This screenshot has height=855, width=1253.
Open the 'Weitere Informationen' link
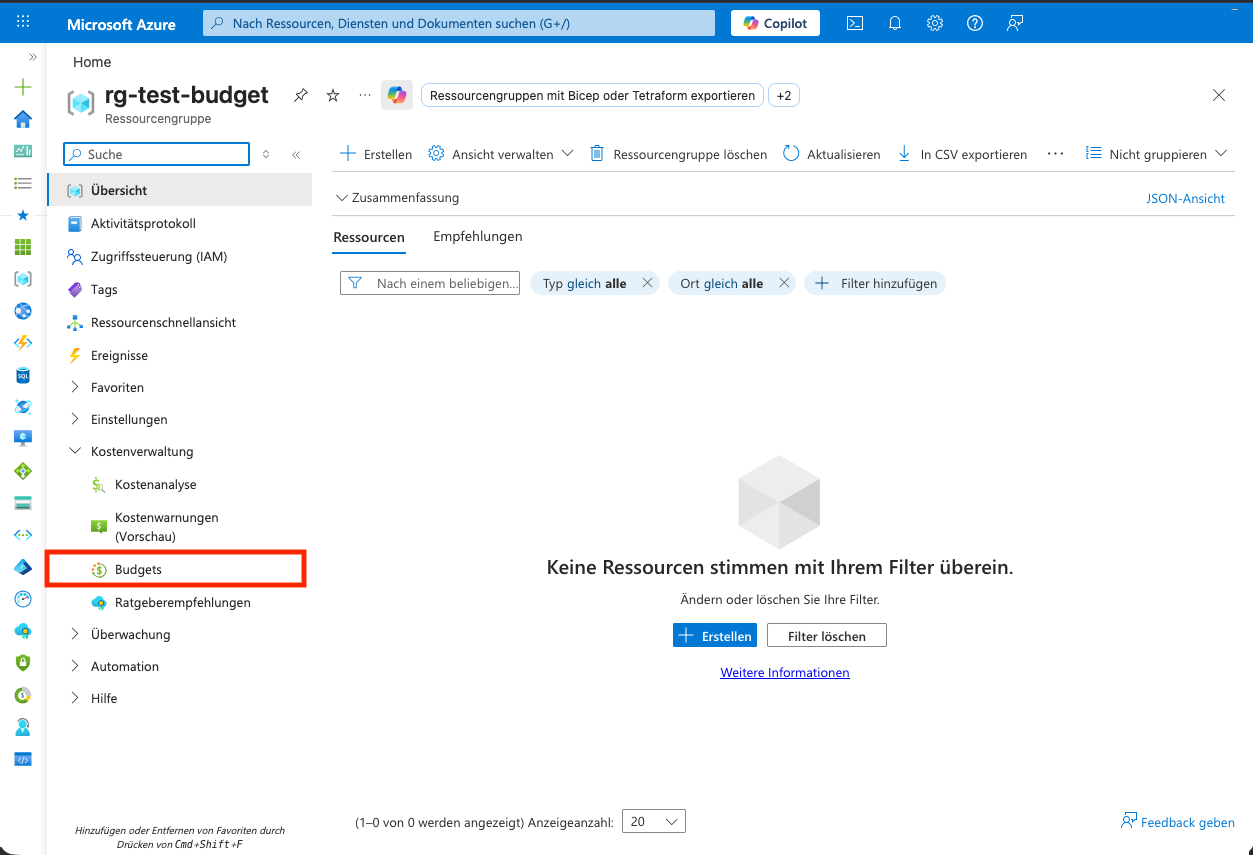pyautogui.click(x=784, y=673)
